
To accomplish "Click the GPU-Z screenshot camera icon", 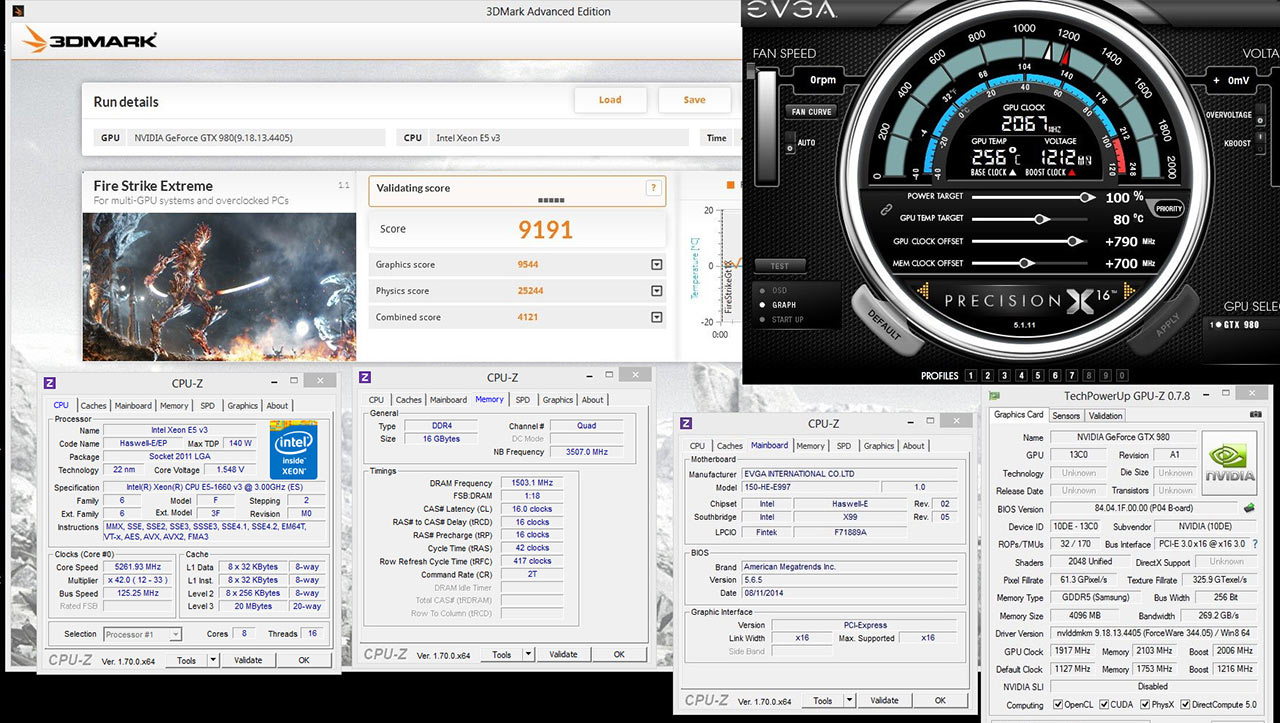I will pos(1255,415).
